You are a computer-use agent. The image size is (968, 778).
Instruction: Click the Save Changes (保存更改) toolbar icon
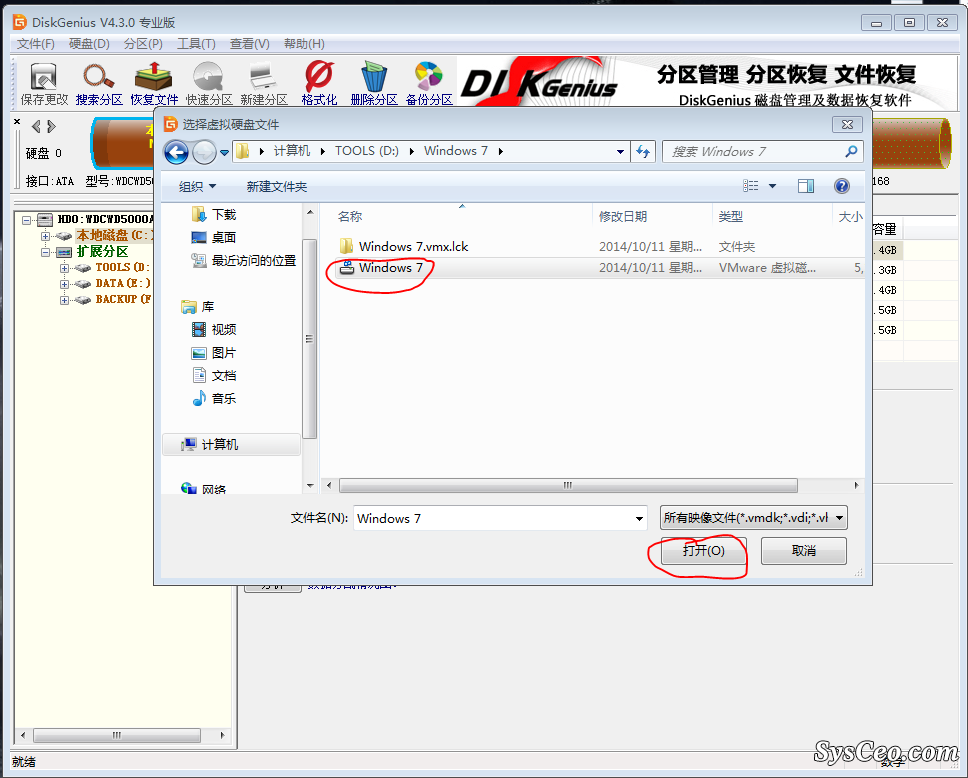tap(44, 83)
